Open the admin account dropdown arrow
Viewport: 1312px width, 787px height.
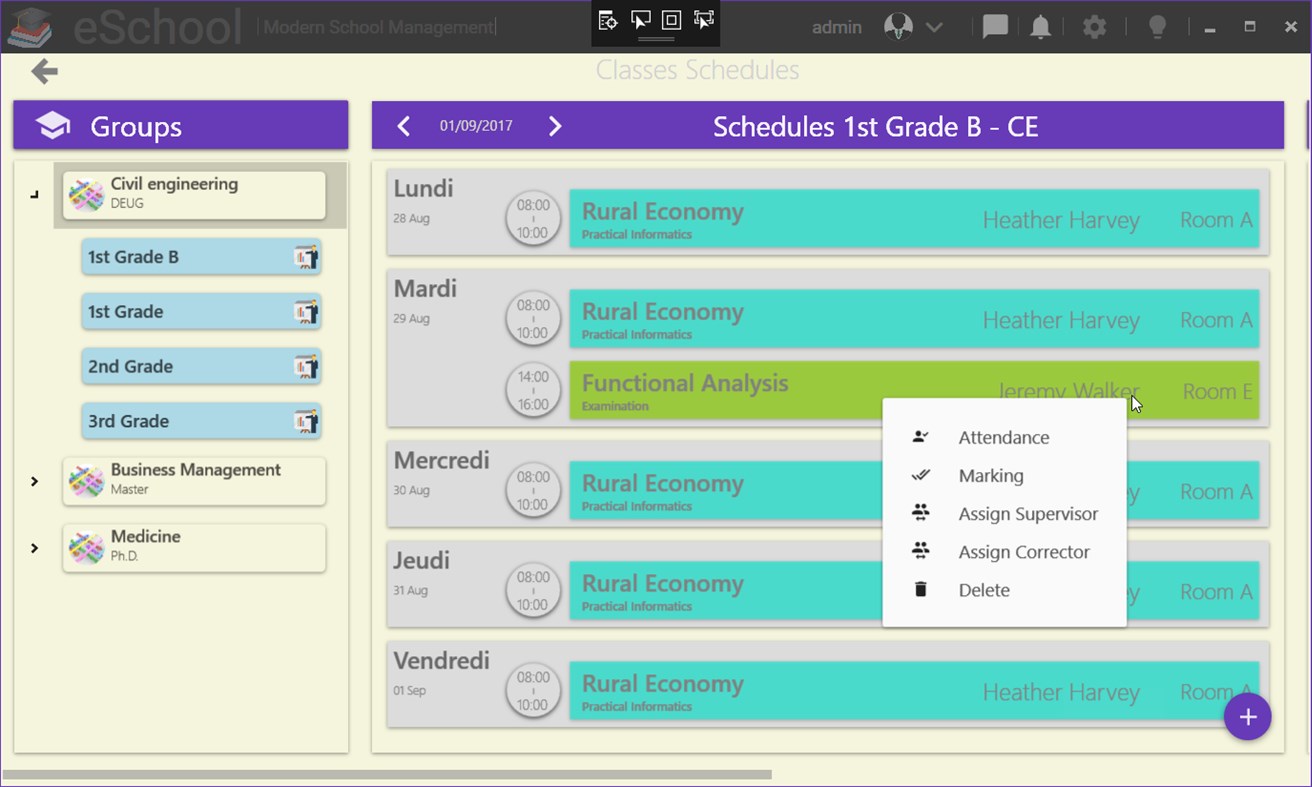932,27
